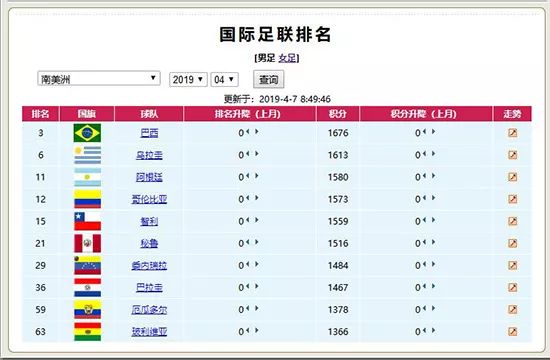Viewport: 550px width, 360px height.
Task: Click the points value 1559
Action: pos(338,221)
